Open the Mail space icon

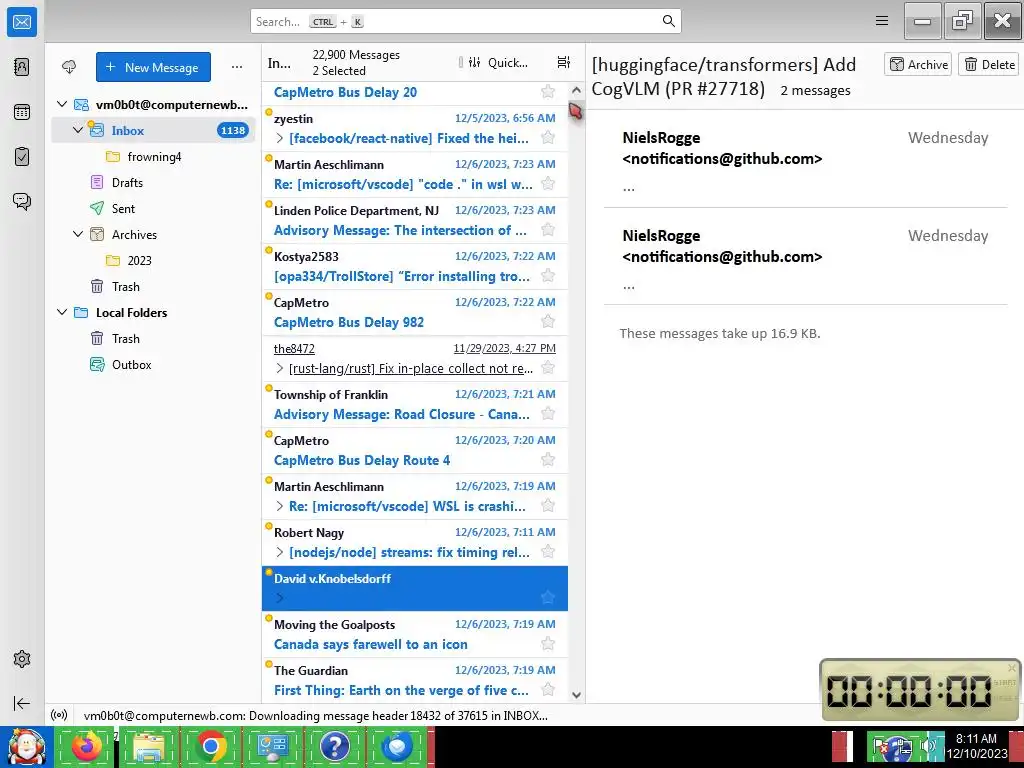(x=22, y=22)
